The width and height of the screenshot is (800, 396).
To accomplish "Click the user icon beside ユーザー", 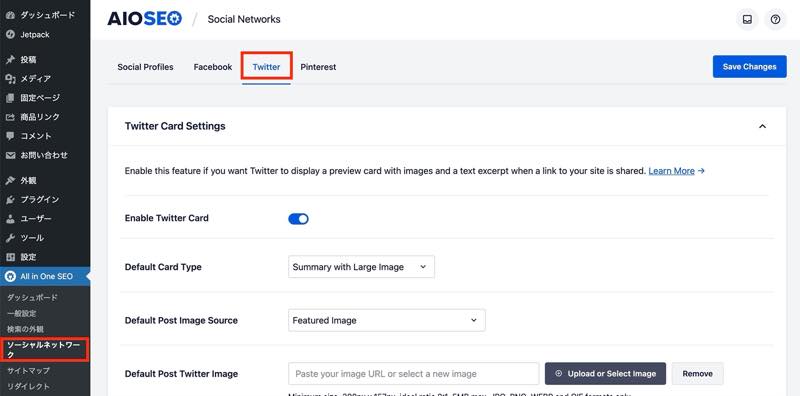I will point(10,219).
